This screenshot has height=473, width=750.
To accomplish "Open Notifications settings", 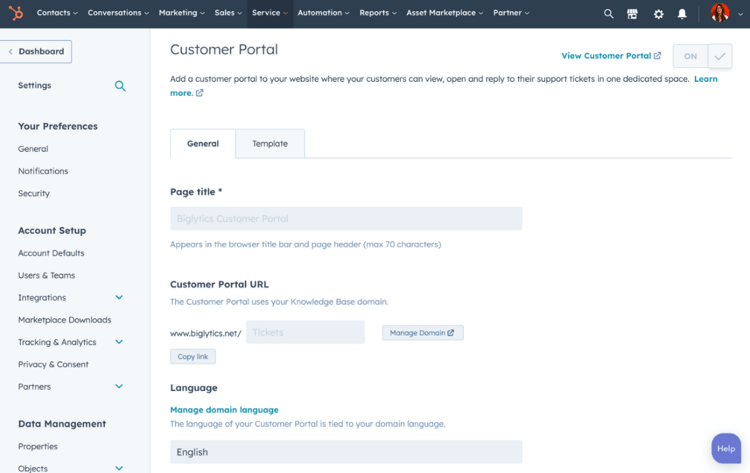I will 43,171.
